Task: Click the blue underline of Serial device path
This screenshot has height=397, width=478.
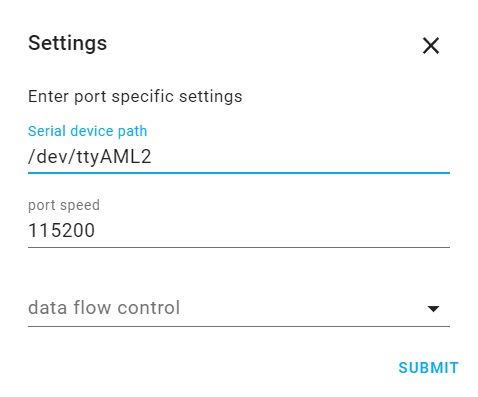Action: click(239, 173)
